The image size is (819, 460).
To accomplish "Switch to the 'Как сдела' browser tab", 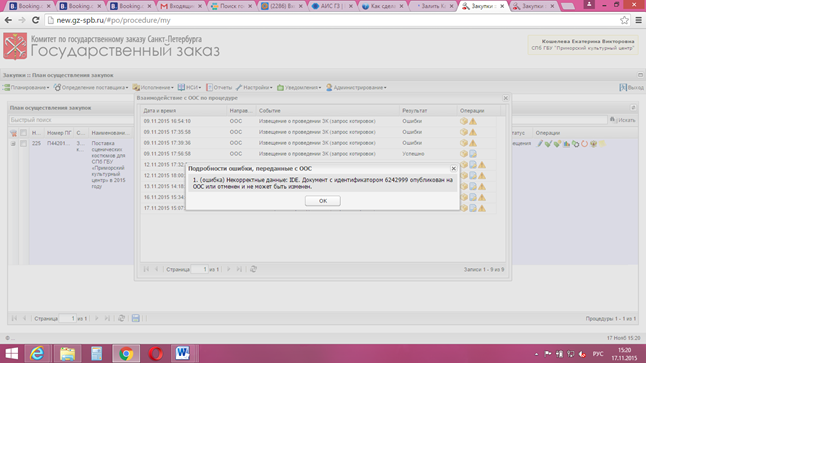I will 383,6.
